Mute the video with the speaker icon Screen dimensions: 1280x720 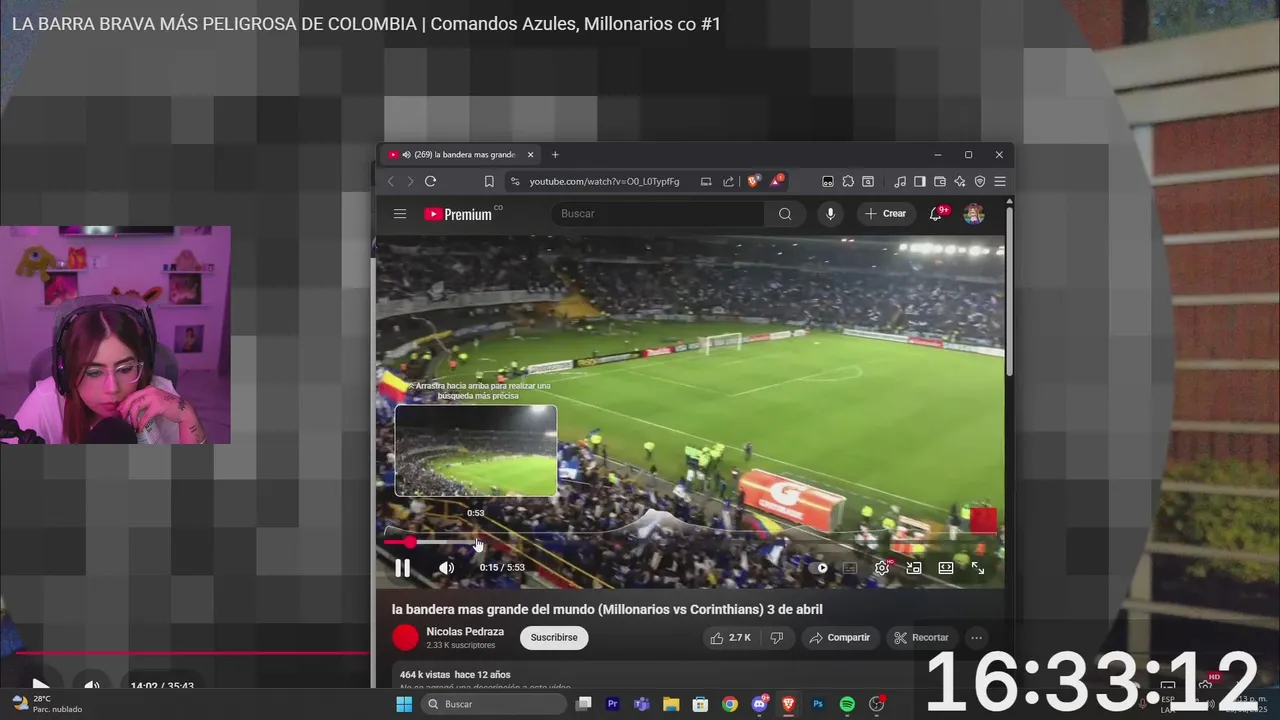(x=446, y=568)
